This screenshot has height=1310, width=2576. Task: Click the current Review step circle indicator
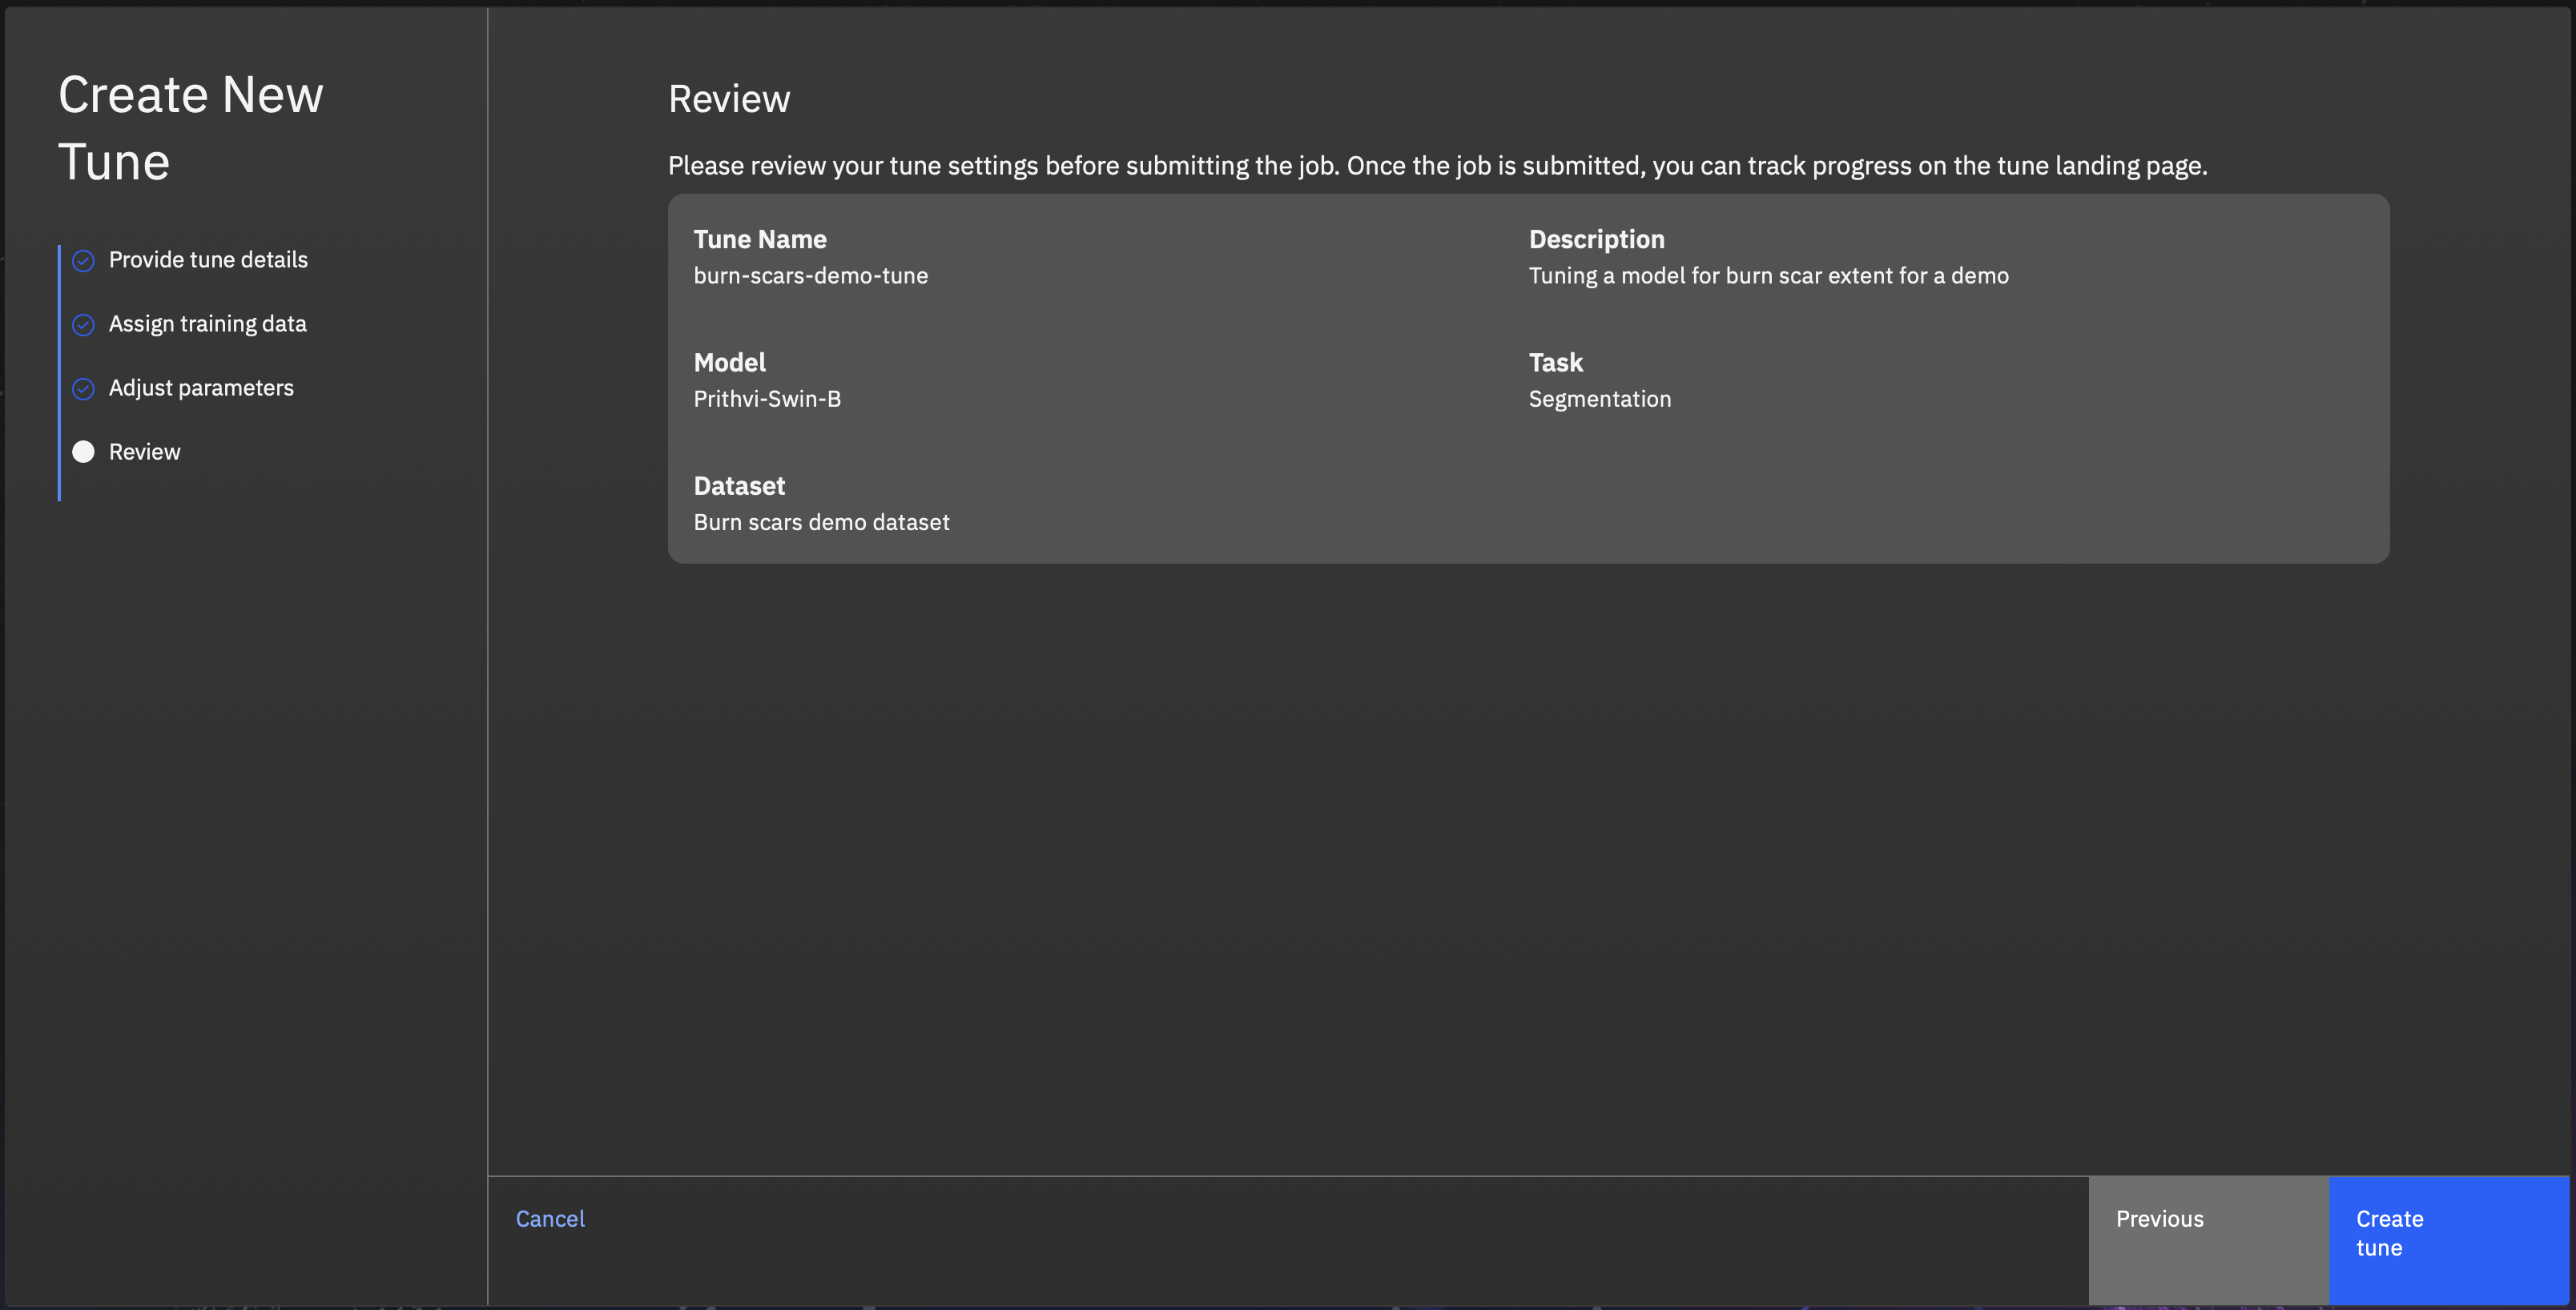pos(83,452)
